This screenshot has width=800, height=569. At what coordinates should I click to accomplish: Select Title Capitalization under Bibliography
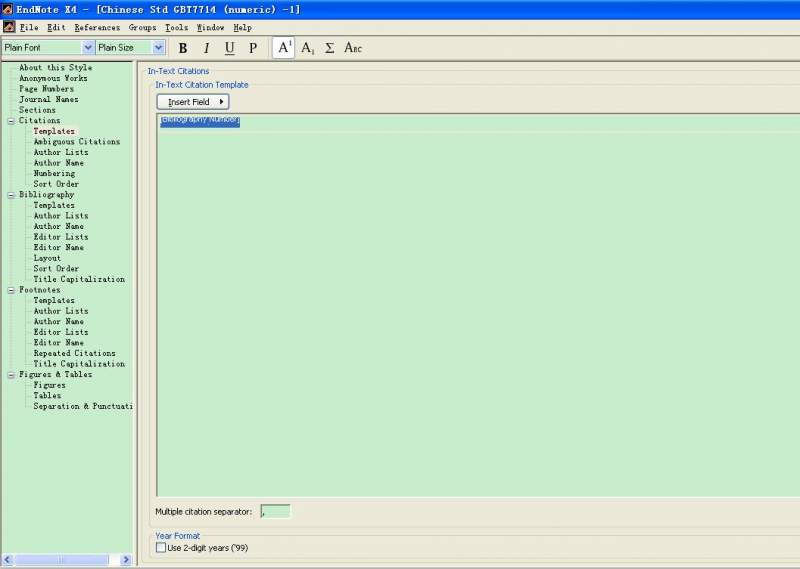(79, 279)
